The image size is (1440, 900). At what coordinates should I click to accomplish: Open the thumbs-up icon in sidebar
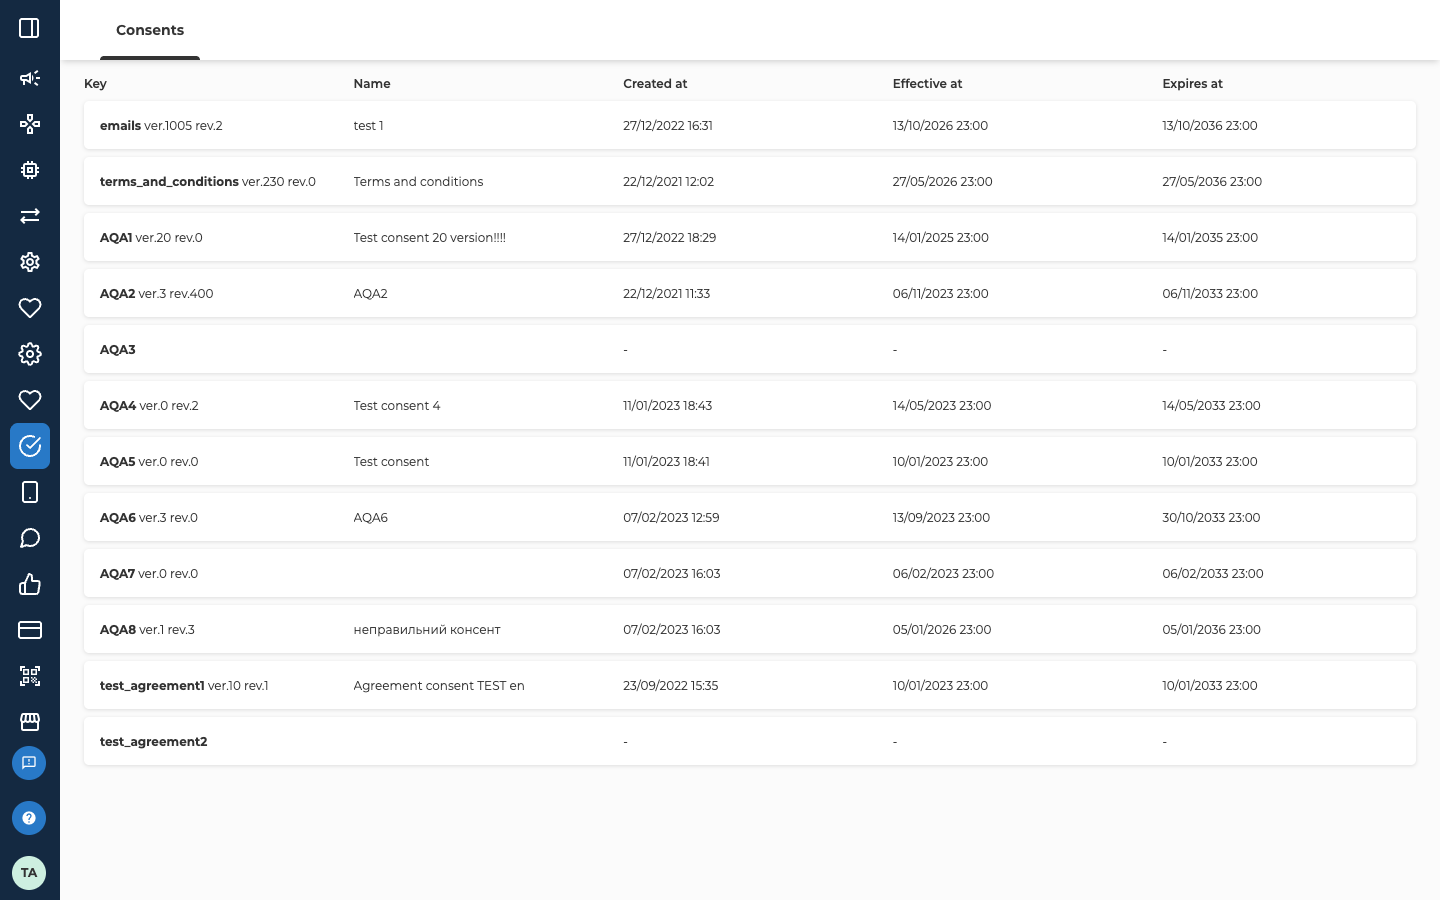point(30,584)
